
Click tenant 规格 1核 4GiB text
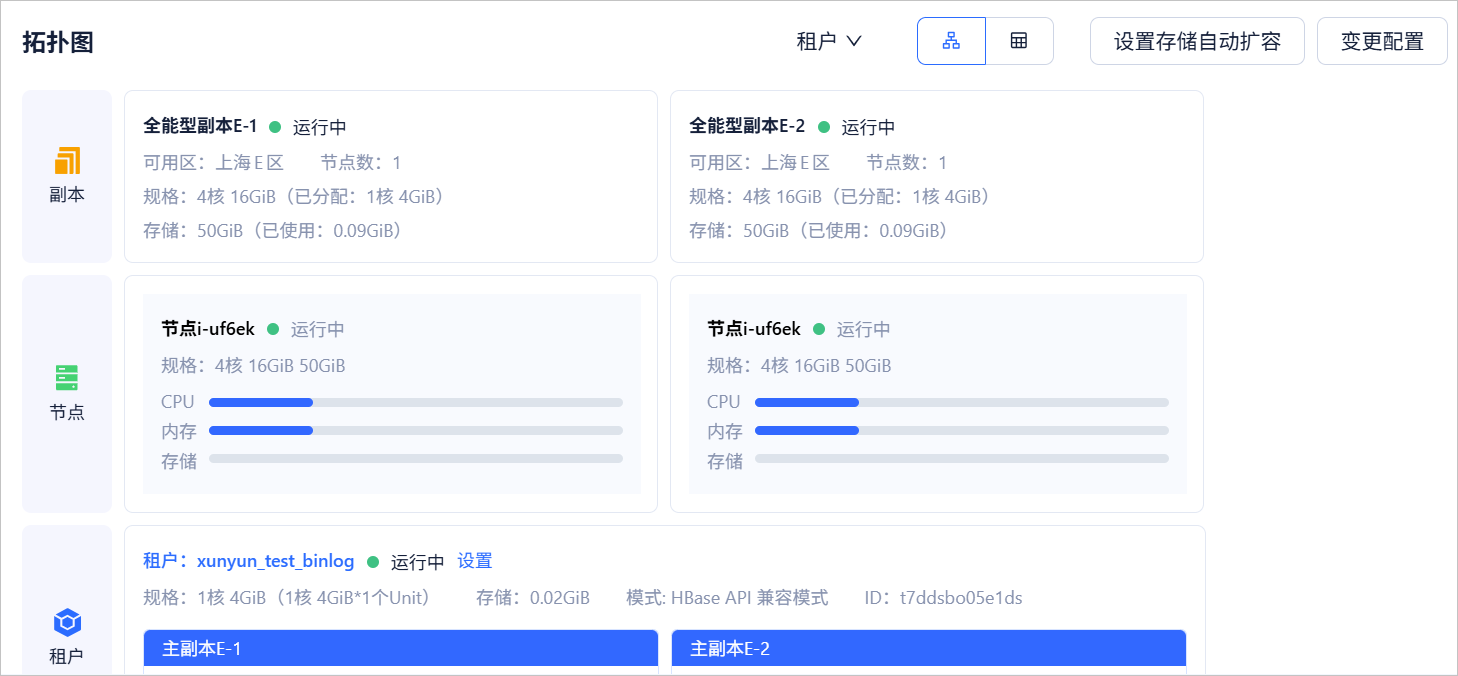(287, 598)
